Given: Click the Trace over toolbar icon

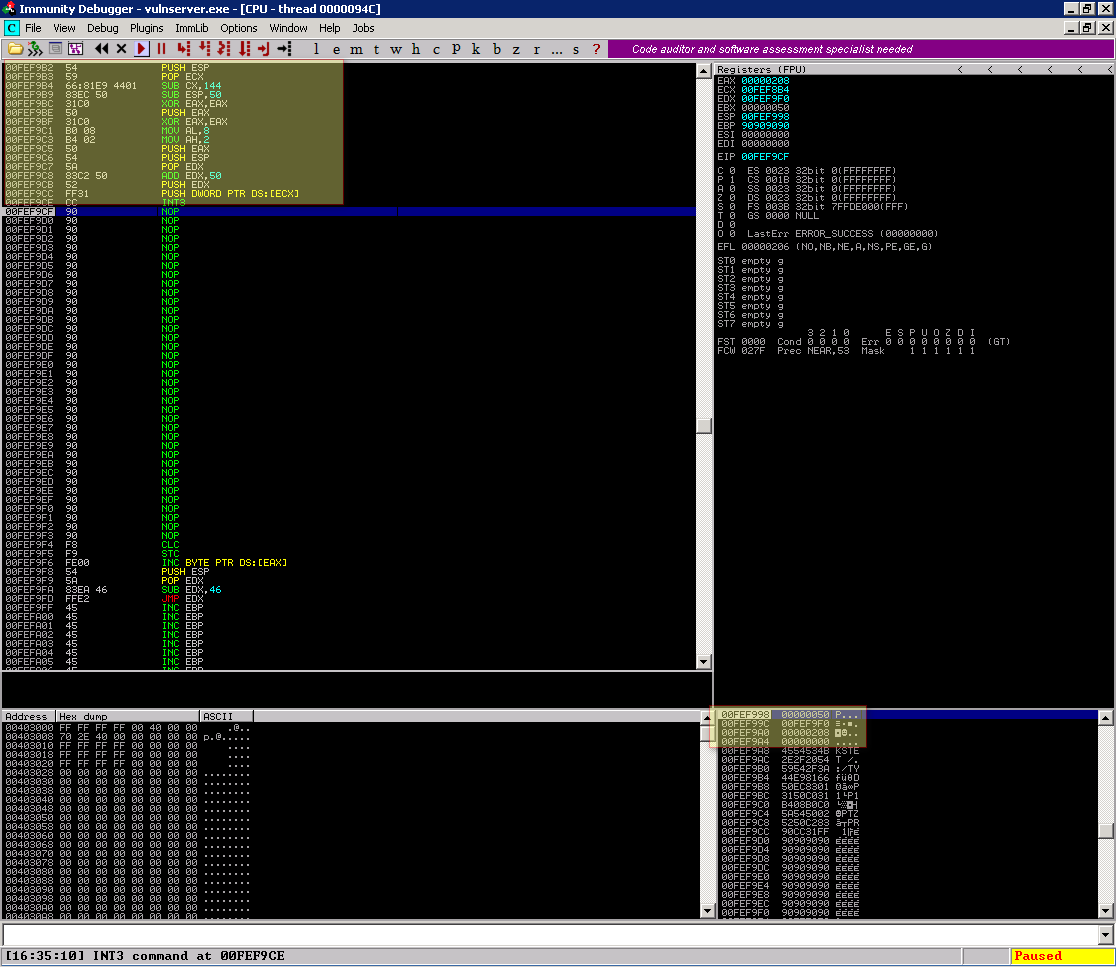Looking at the screenshot, I should [244, 49].
